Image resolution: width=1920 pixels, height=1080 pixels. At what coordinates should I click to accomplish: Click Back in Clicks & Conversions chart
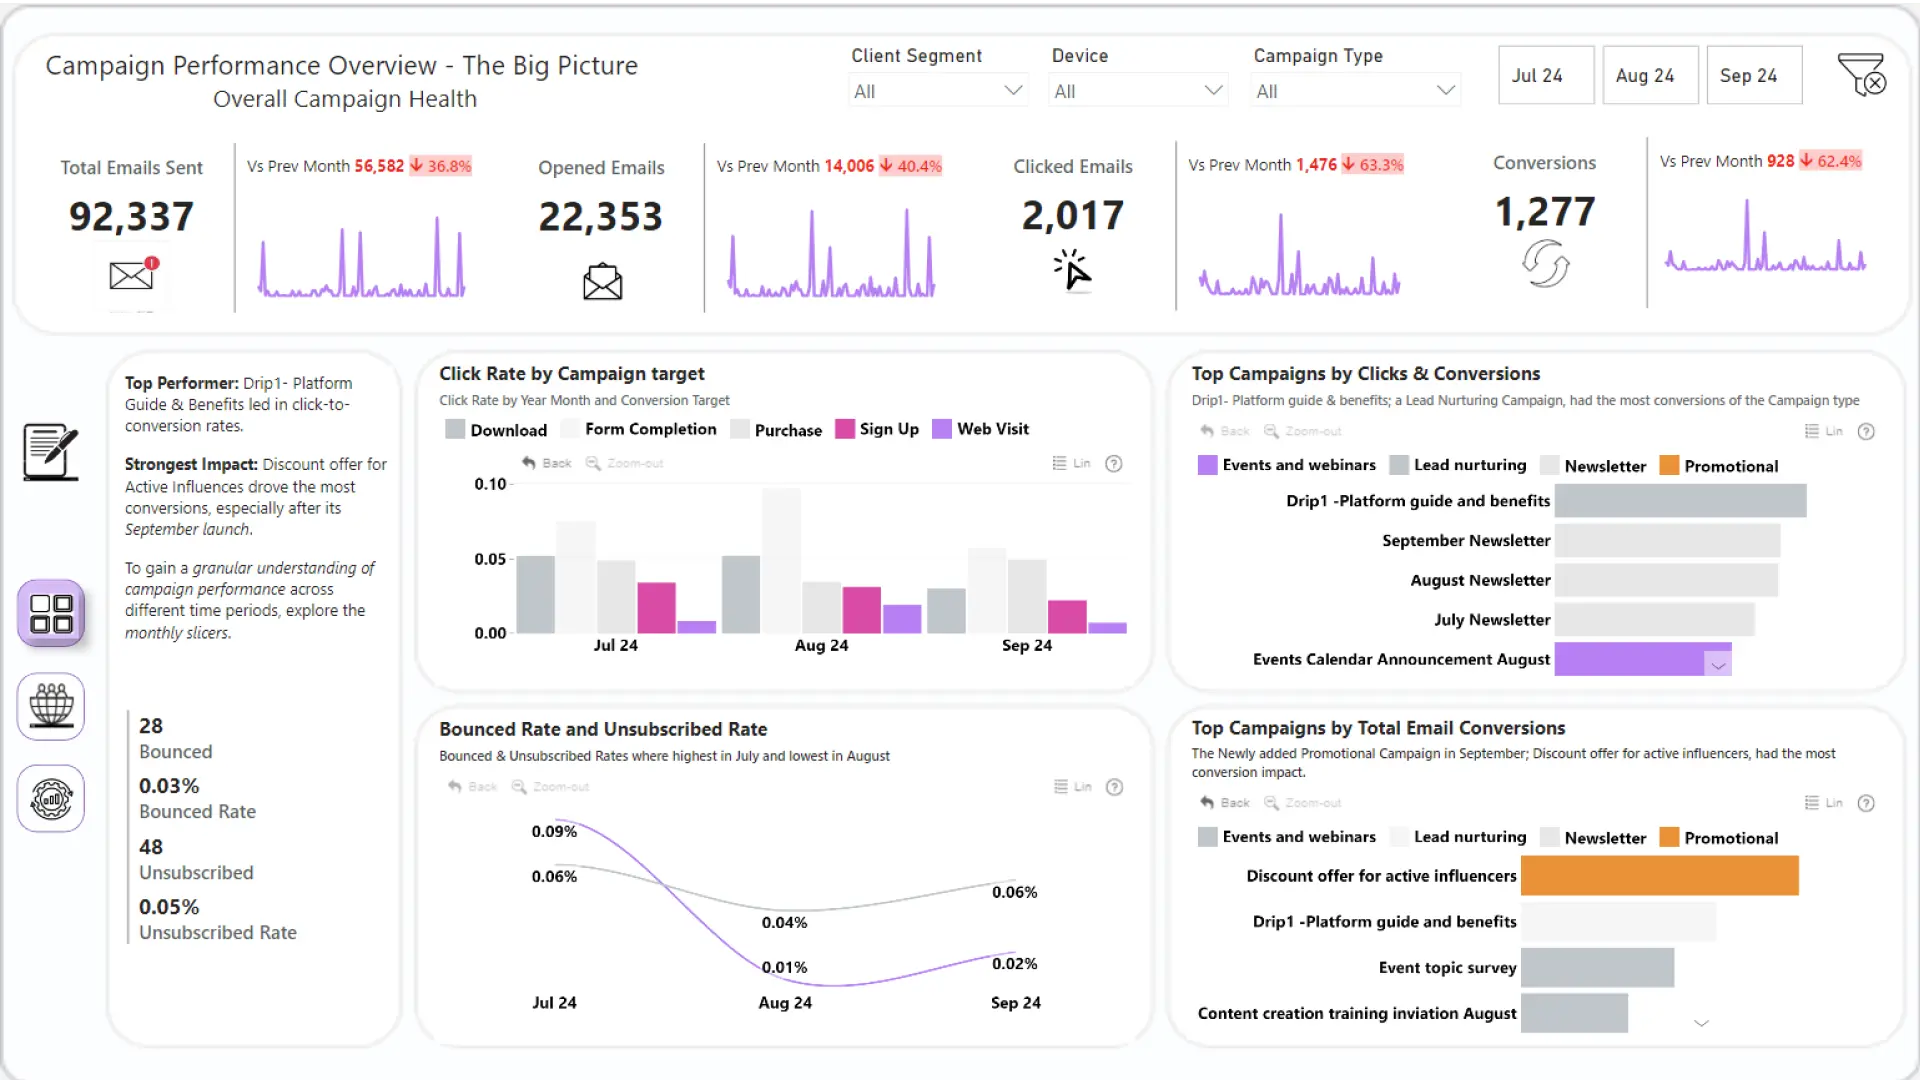click(x=1225, y=431)
